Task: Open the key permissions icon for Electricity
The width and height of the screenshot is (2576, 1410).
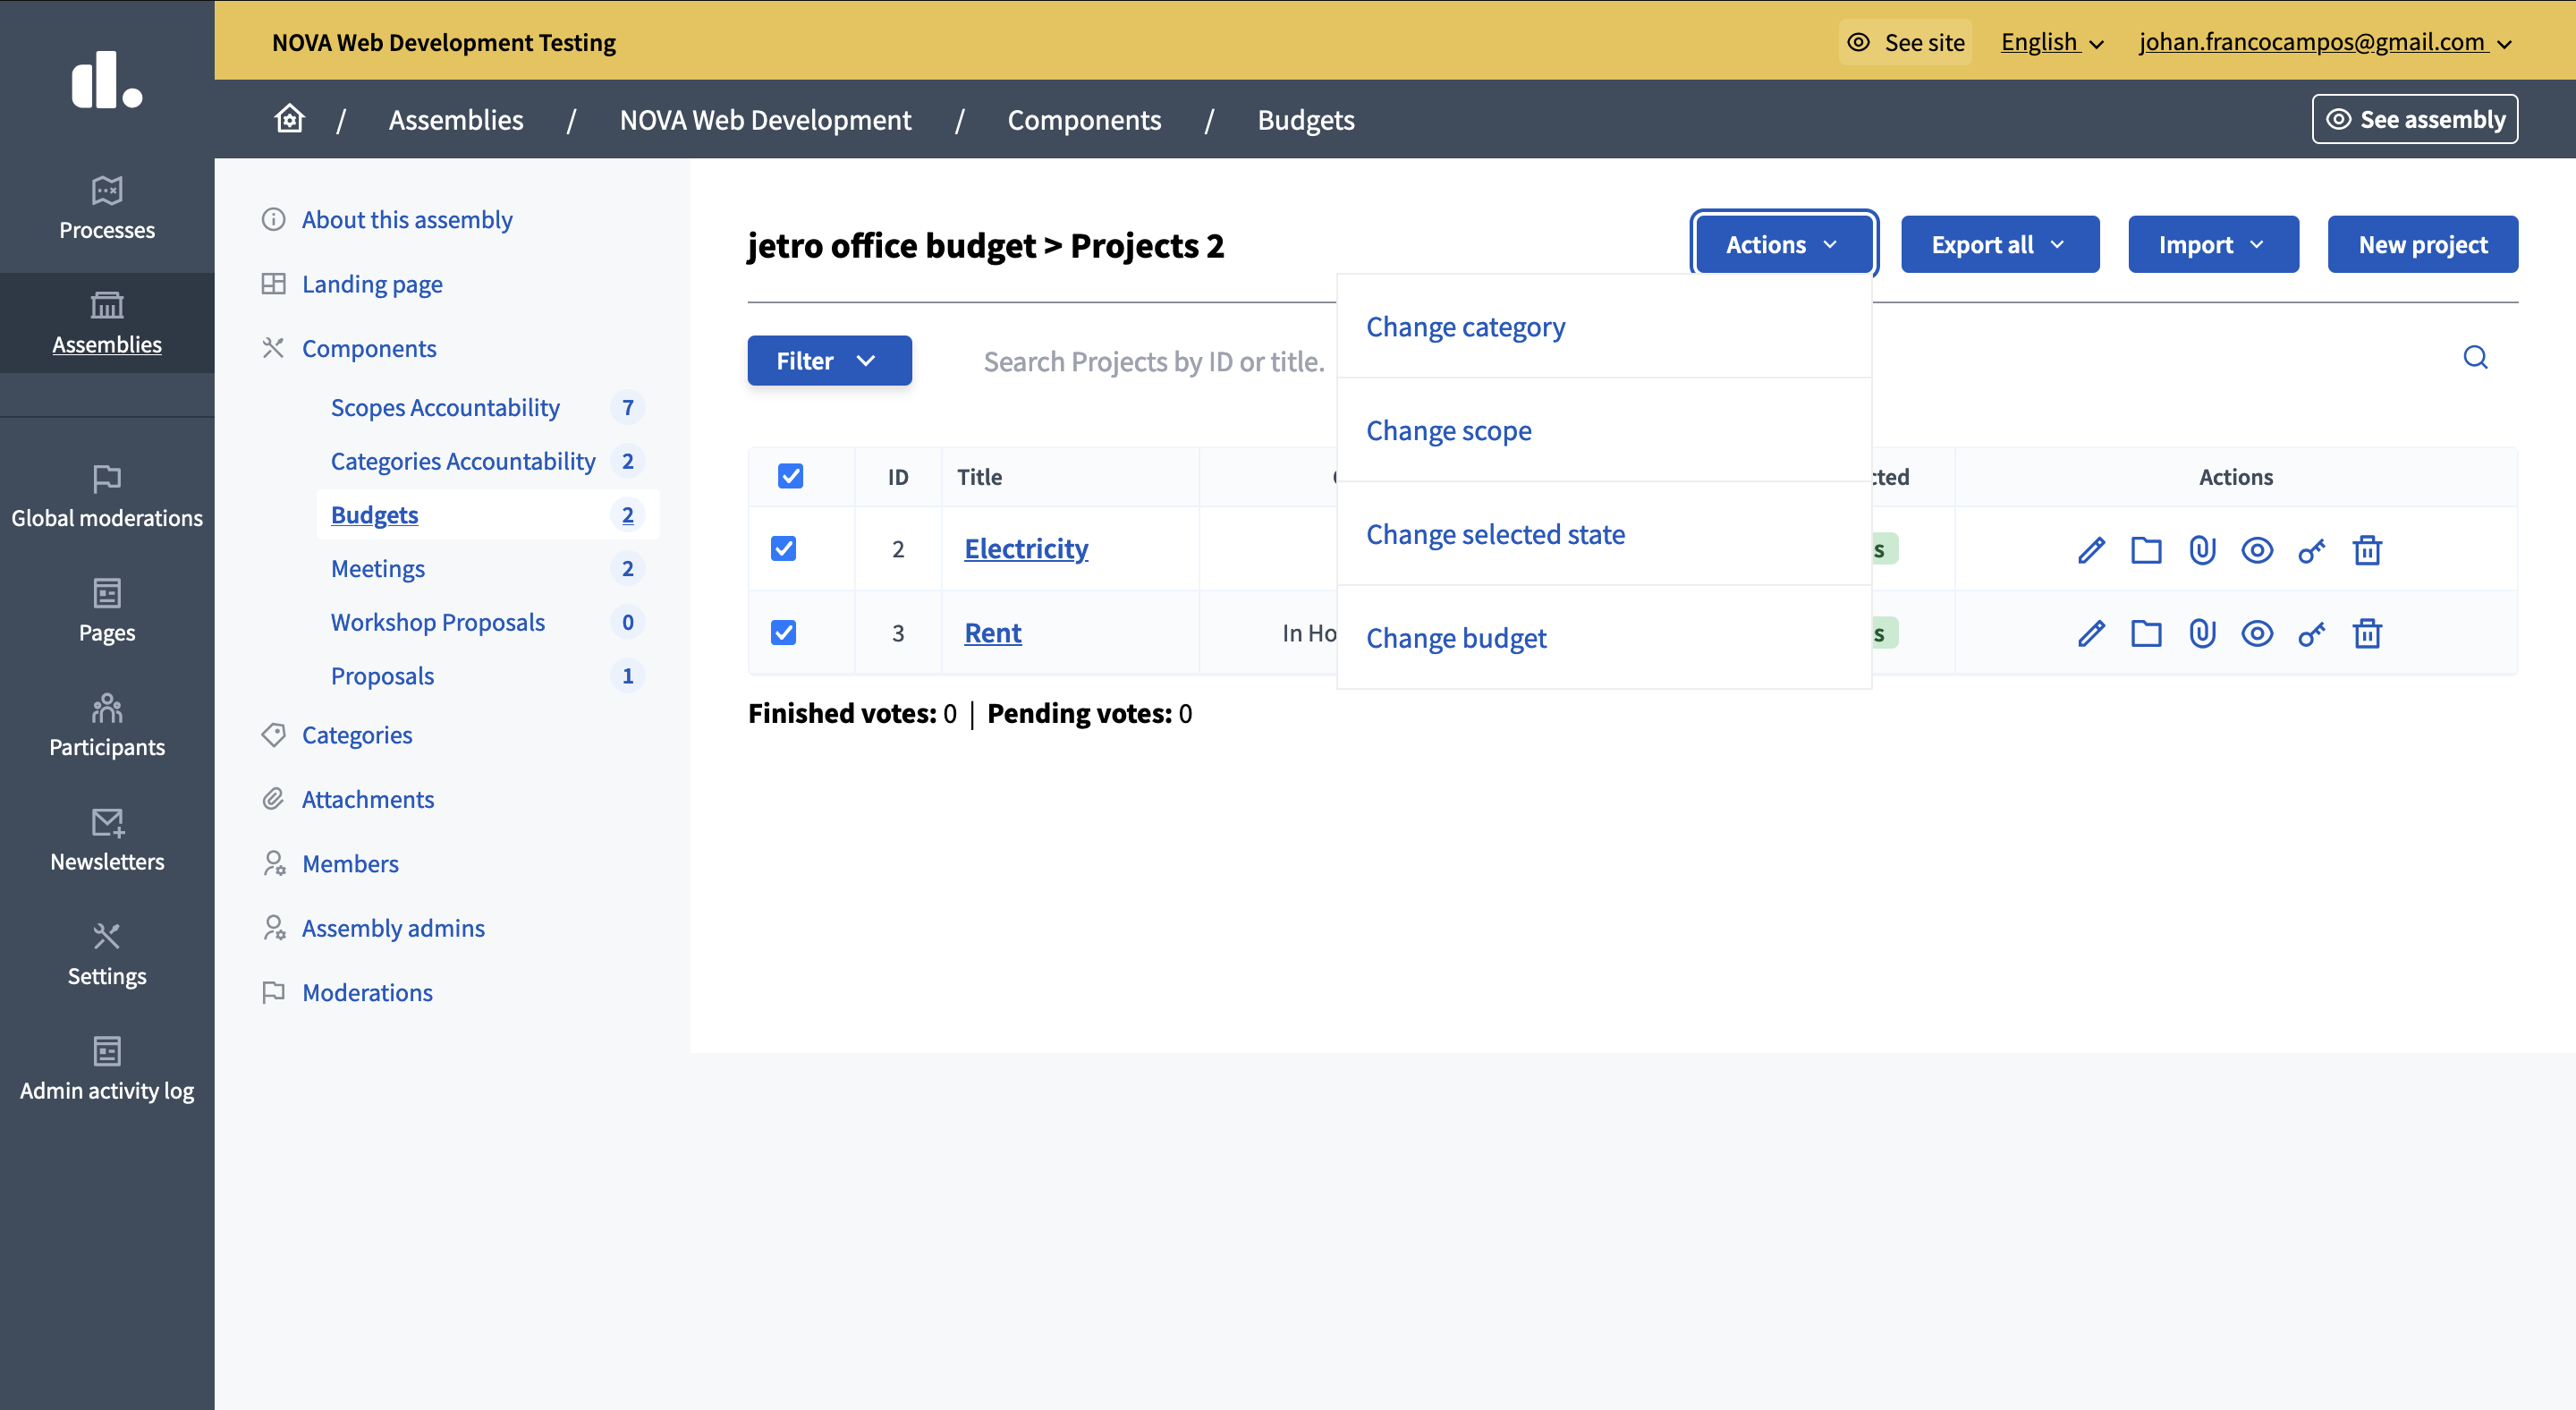Action: pyautogui.click(x=2311, y=550)
